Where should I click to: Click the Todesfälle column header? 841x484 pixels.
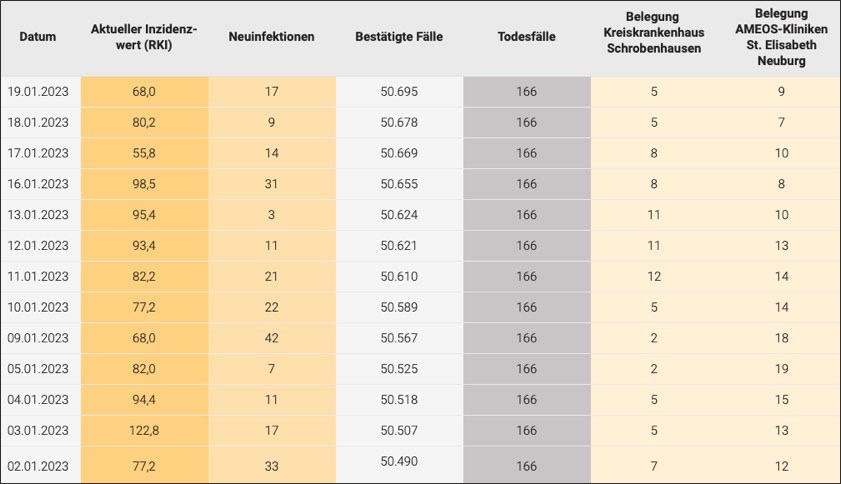pos(526,37)
